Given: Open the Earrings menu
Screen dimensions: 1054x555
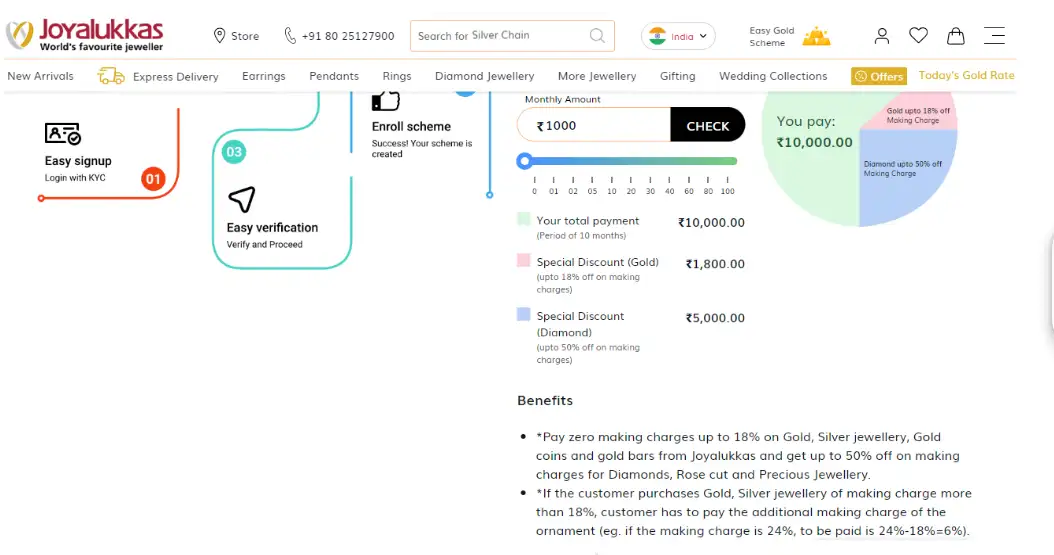Looking at the screenshot, I should pyautogui.click(x=263, y=76).
